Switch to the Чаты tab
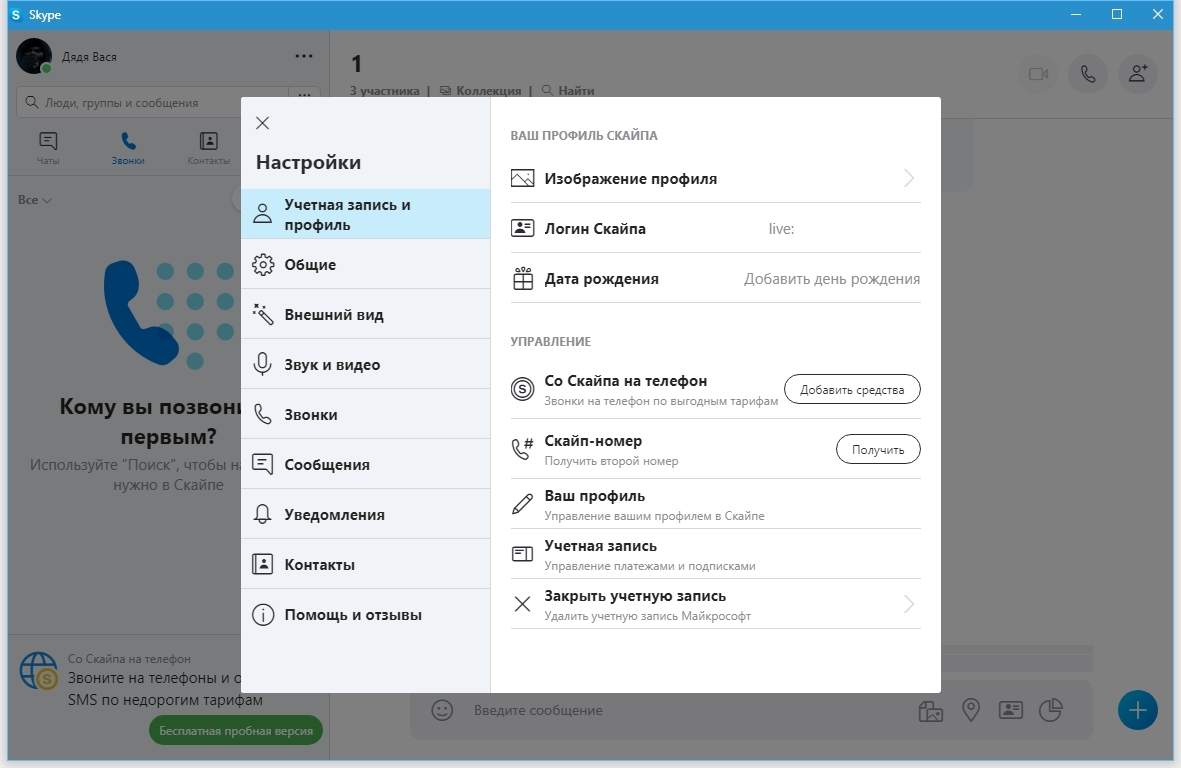Screen dimensions: 1181x768 [48, 148]
